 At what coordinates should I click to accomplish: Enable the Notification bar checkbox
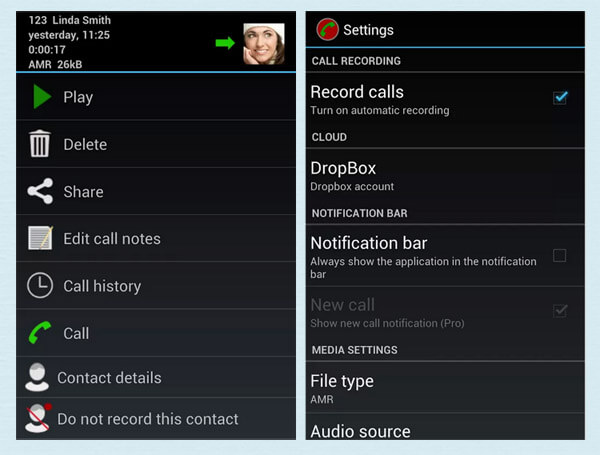560,255
